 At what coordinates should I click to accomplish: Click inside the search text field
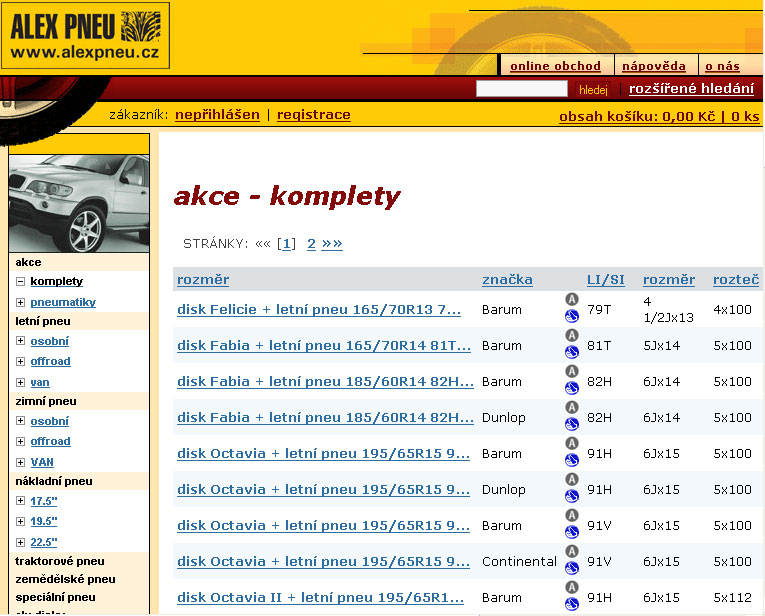coord(522,89)
